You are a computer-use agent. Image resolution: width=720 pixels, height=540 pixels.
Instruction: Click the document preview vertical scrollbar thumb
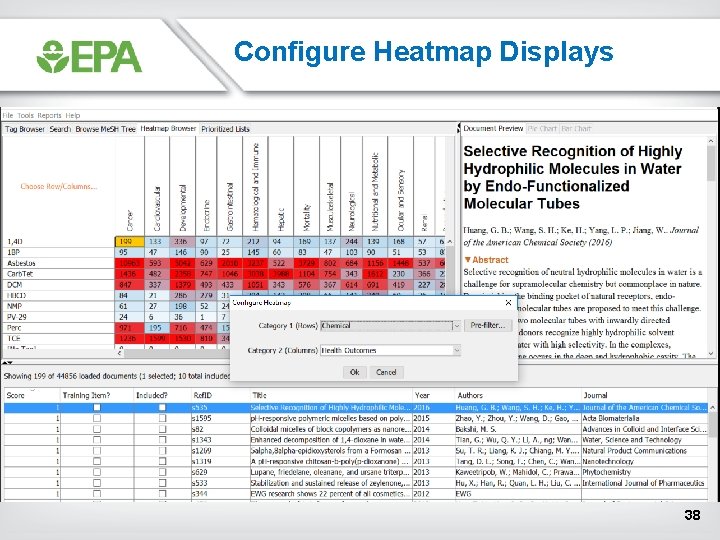711,164
